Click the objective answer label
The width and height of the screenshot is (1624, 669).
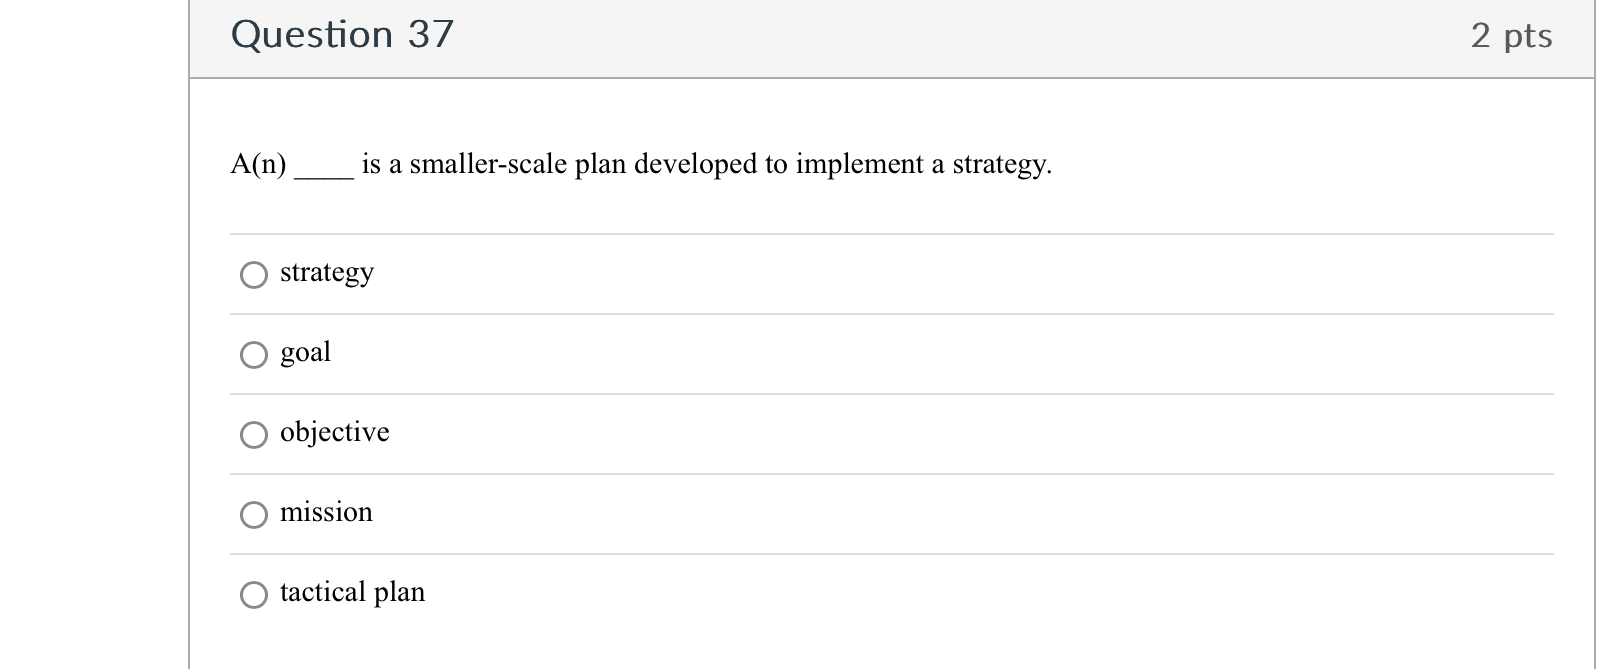[333, 432]
